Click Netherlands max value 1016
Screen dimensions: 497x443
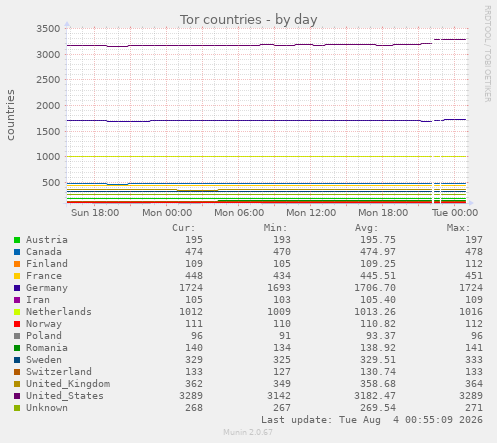coord(471,312)
